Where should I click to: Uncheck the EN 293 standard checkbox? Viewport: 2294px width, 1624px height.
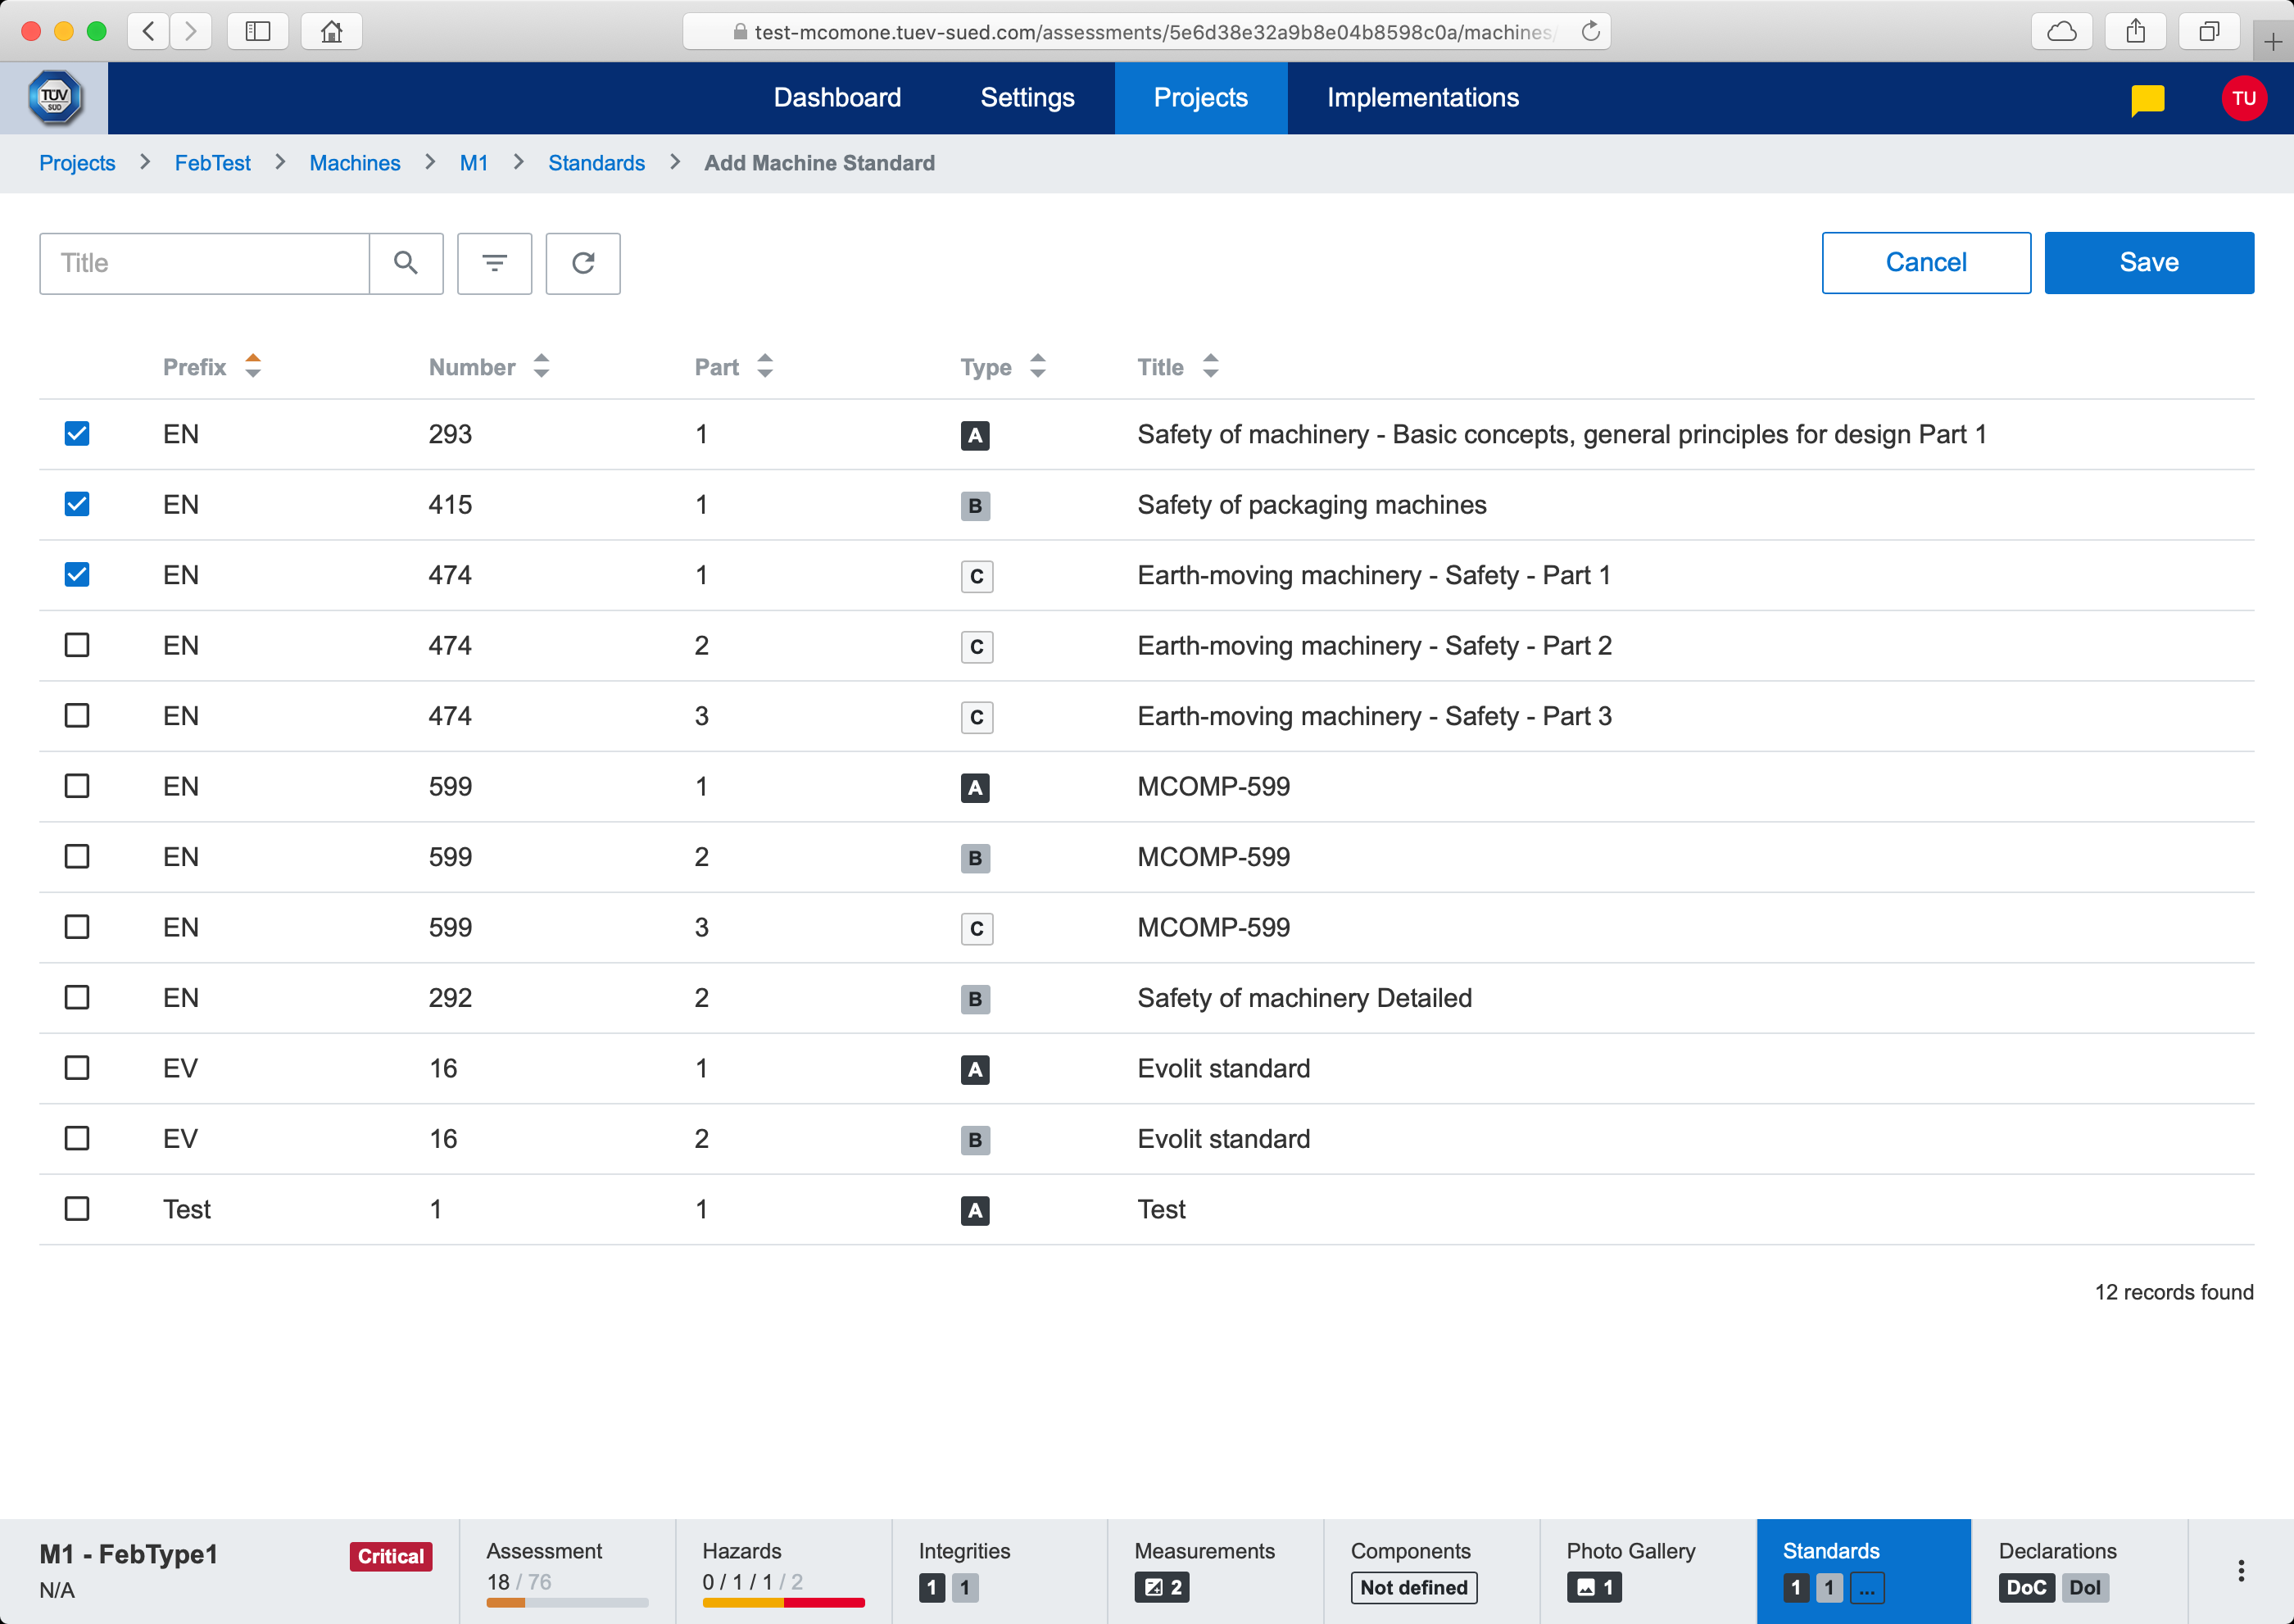pos(77,434)
